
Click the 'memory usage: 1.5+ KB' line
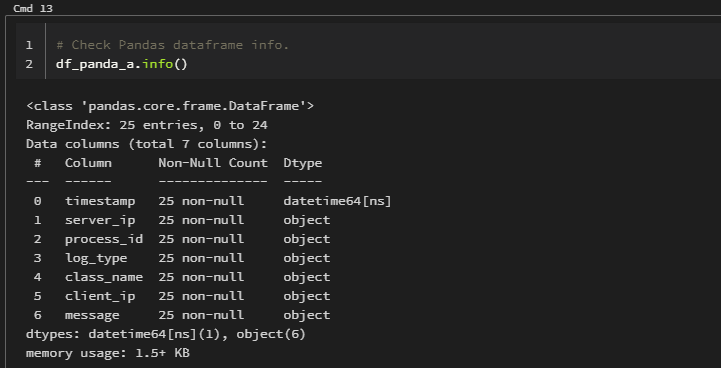coord(108,353)
